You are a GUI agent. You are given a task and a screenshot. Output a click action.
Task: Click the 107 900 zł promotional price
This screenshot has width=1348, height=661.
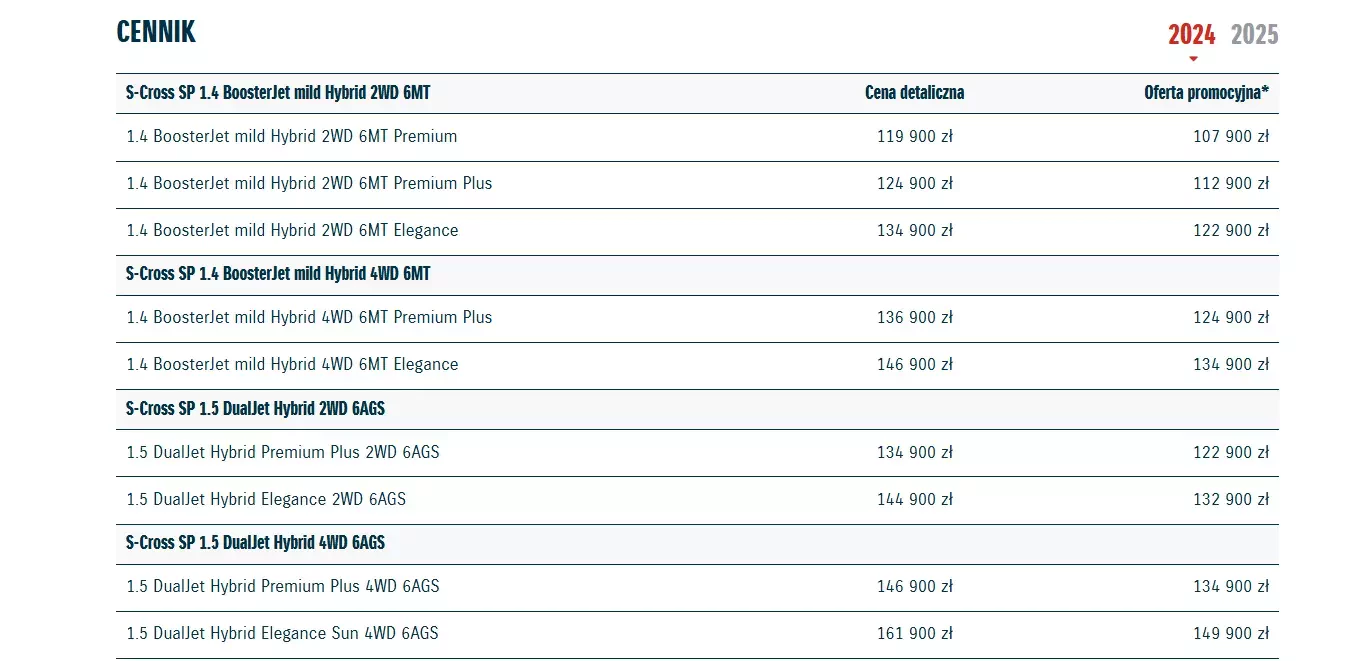tap(1230, 137)
